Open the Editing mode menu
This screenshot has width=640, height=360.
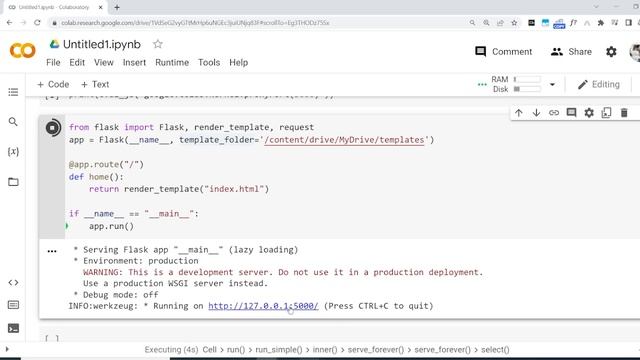pyautogui.click(x=598, y=84)
